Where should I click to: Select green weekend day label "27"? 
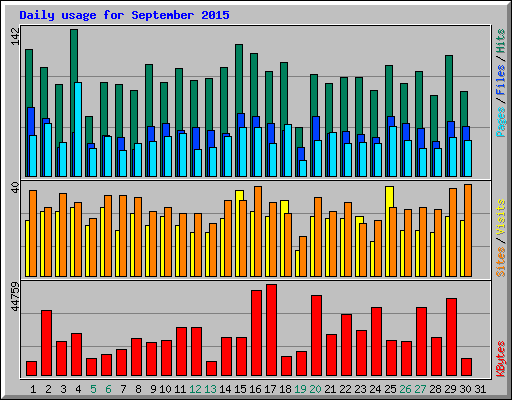click(x=420, y=389)
